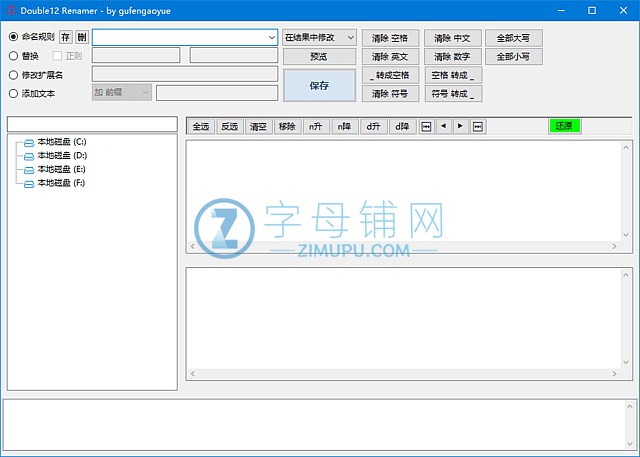Expand local disk (D:) tree node

[x=19, y=156]
